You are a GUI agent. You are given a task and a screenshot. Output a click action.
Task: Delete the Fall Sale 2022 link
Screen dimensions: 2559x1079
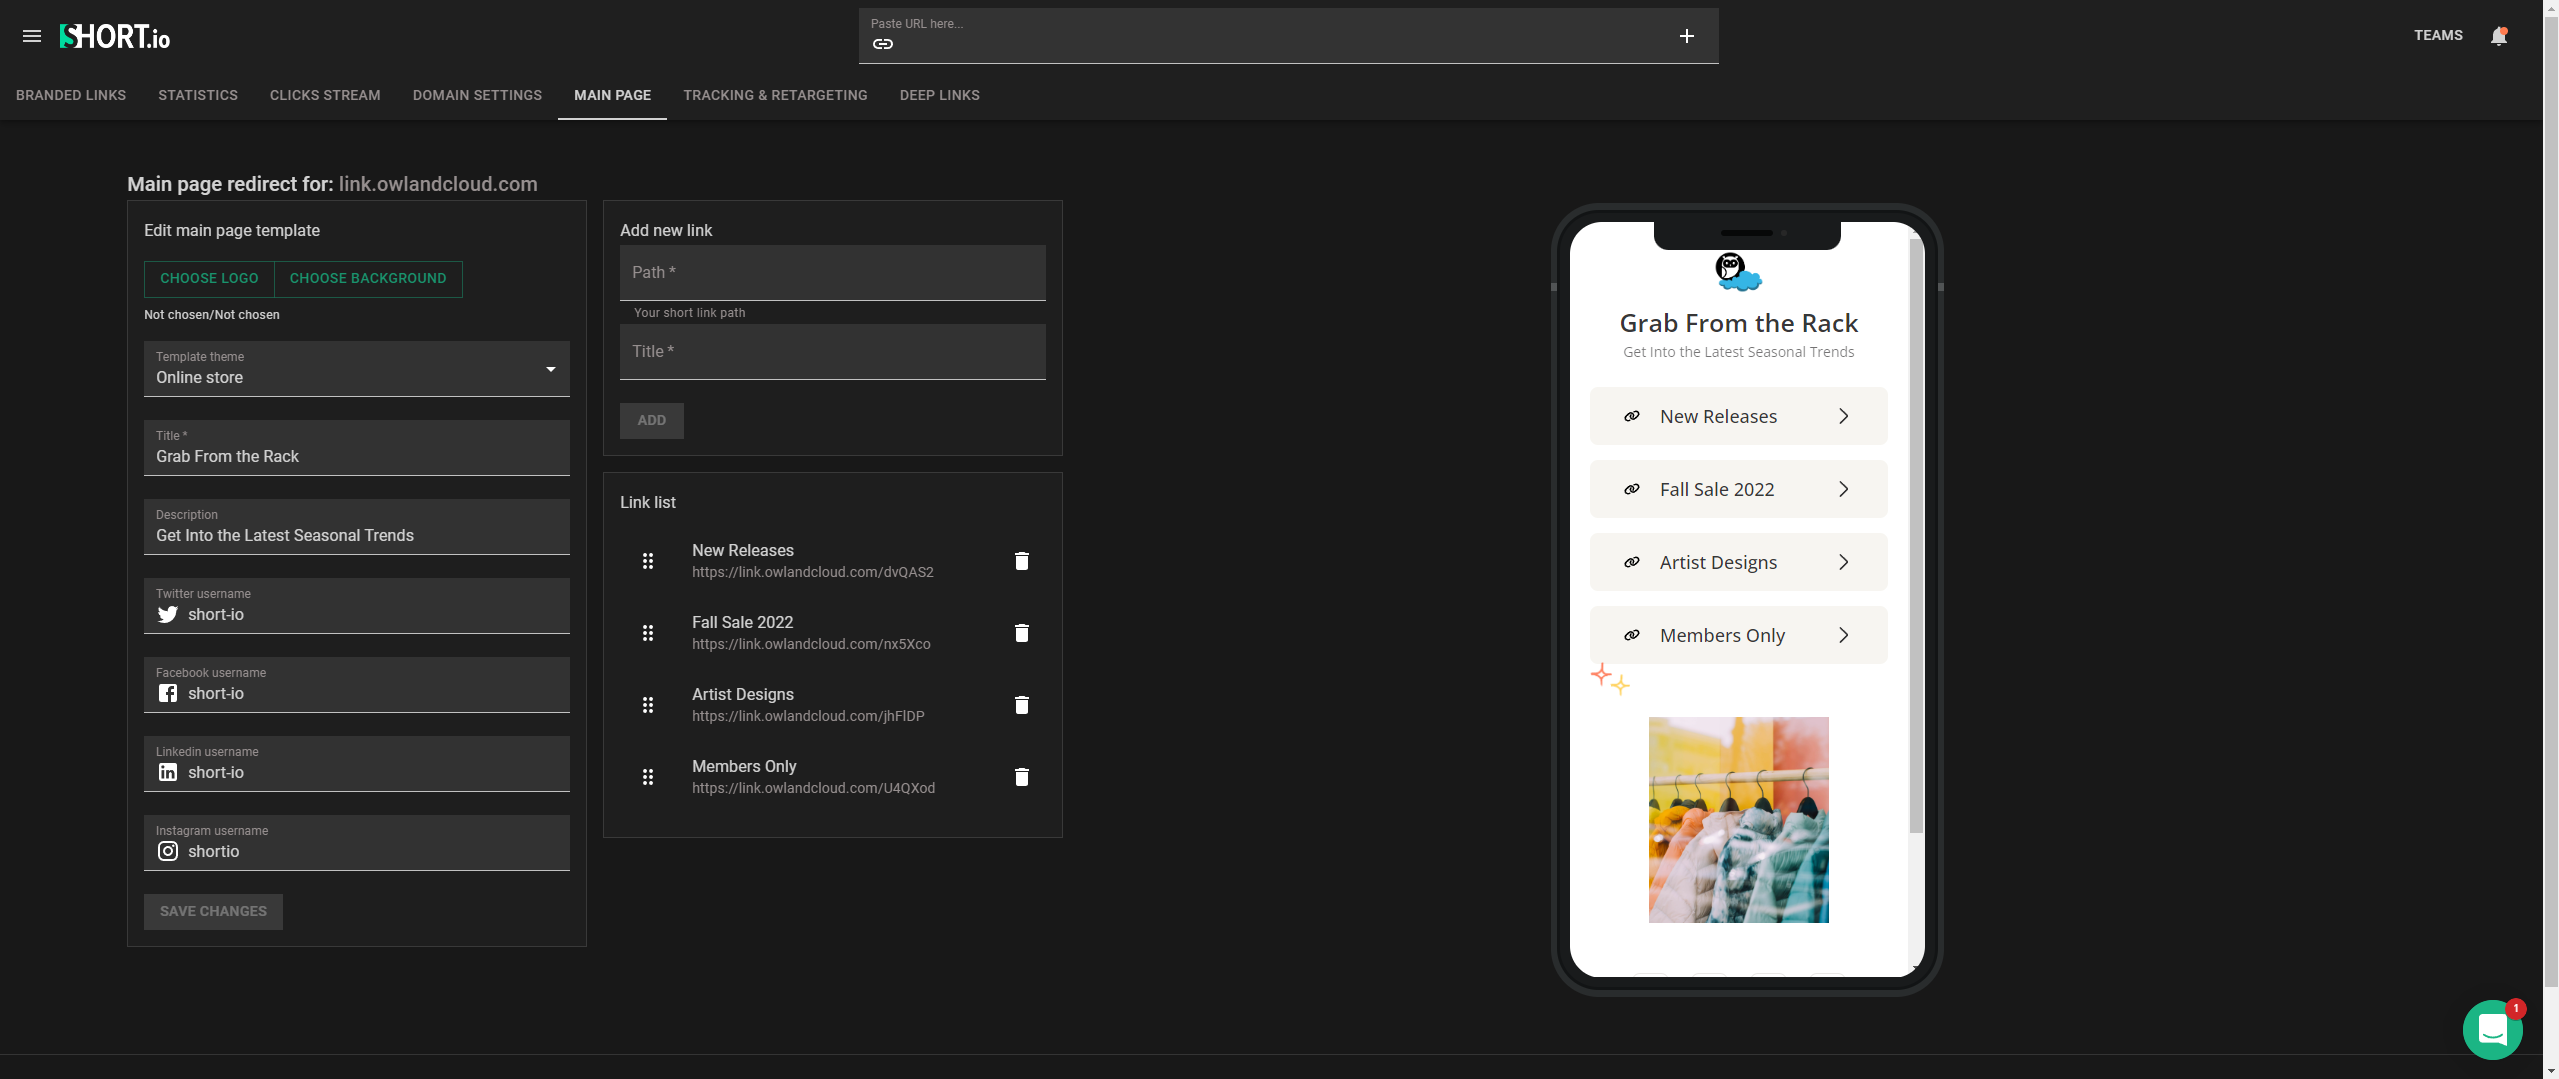(x=1021, y=633)
